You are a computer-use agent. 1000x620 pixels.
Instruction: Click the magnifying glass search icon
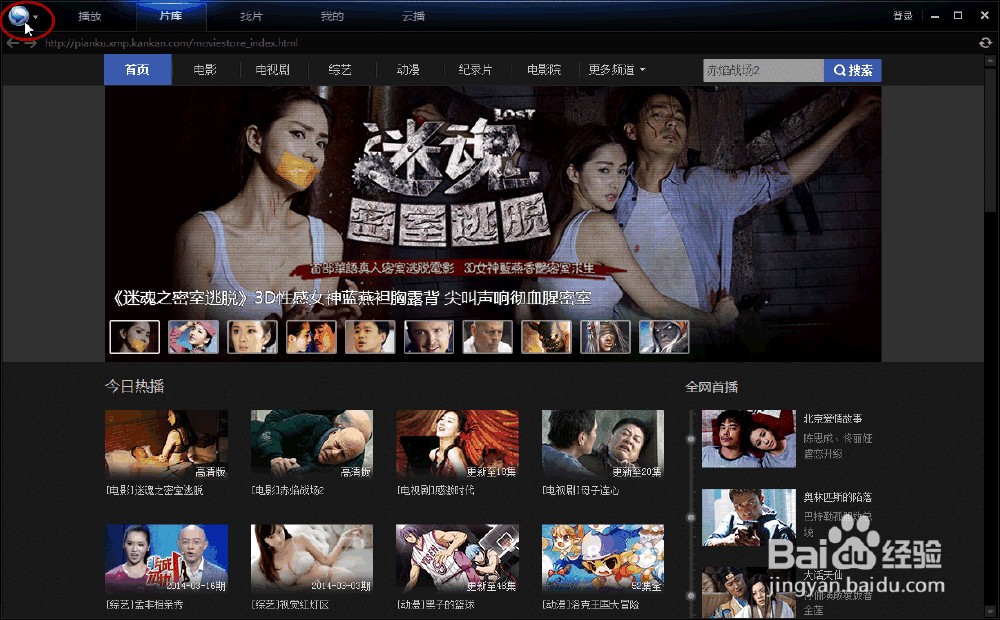[x=842, y=70]
